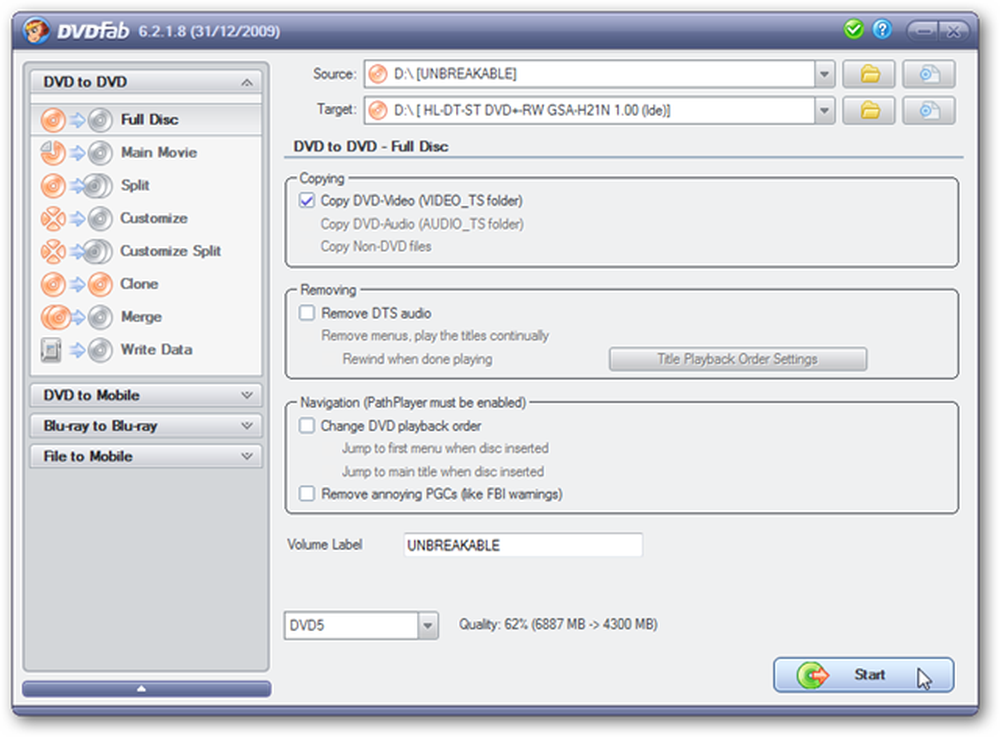The height and width of the screenshot is (737, 1000).
Task: Click the Source field disc icon
Action: (x=378, y=74)
